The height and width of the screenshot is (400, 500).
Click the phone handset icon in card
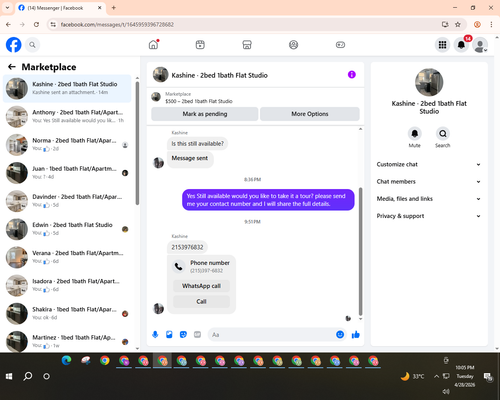coord(179,267)
